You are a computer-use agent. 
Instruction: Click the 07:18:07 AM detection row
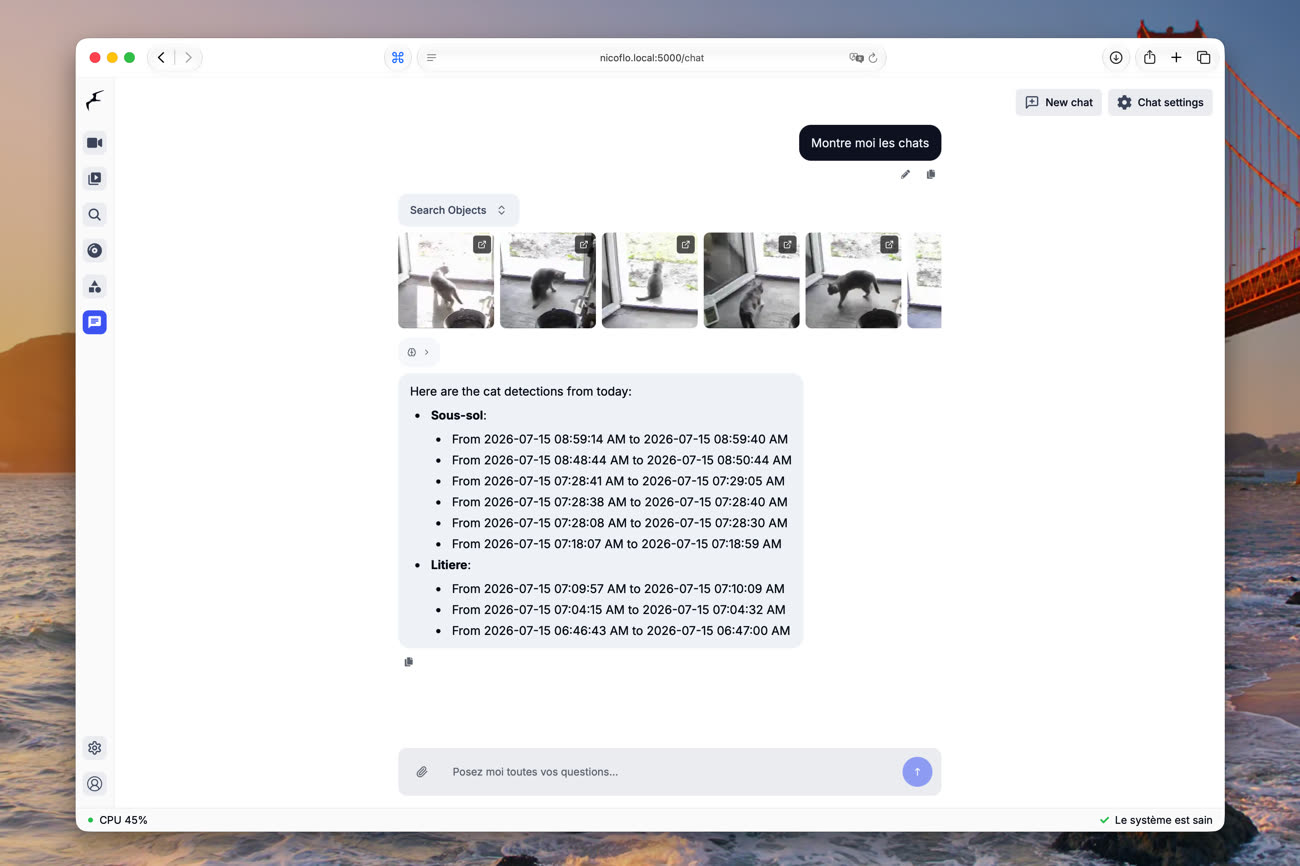(x=617, y=544)
